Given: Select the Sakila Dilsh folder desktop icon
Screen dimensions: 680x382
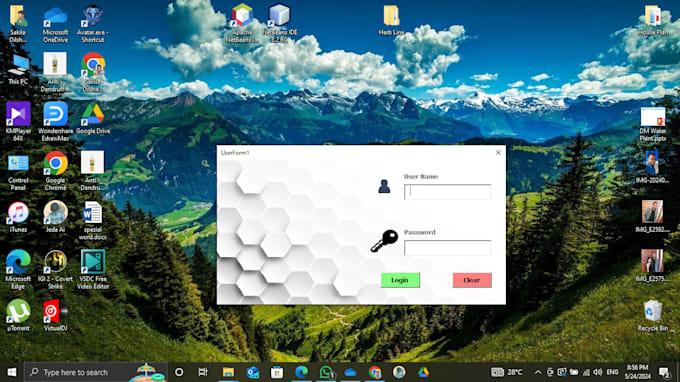Looking at the screenshot, I should pos(18,24).
